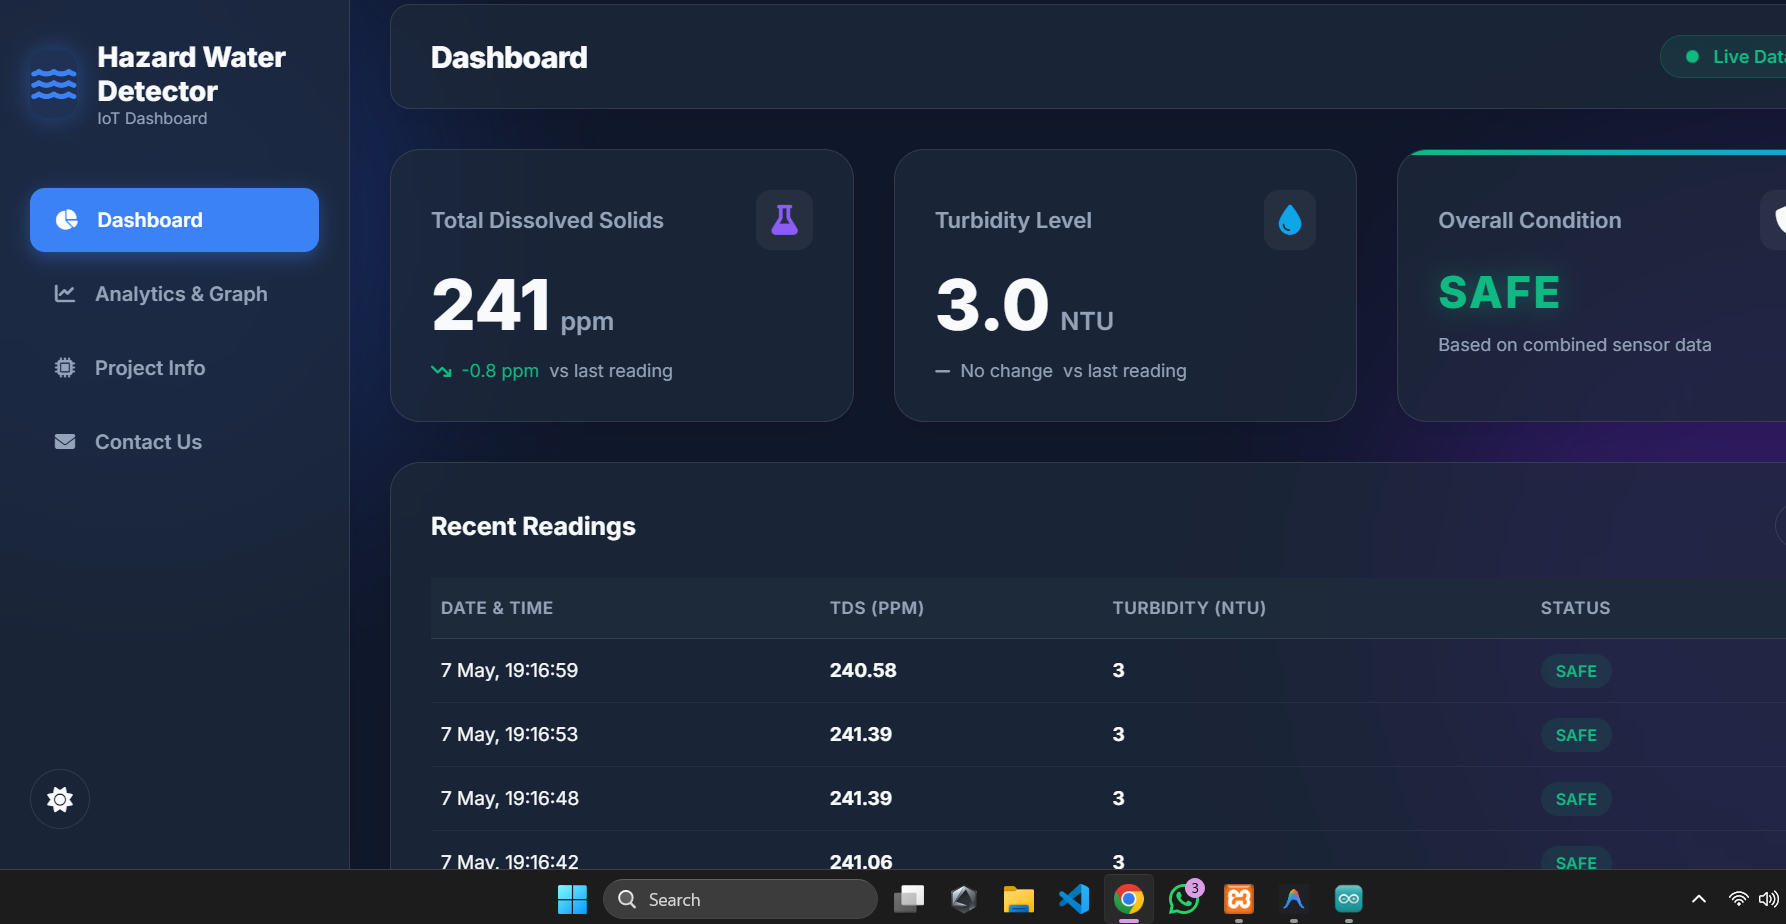1786x924 pixels.
Task: Select the 7 May, 19:16:48 timestamp
Action: (x=510, y=798)
